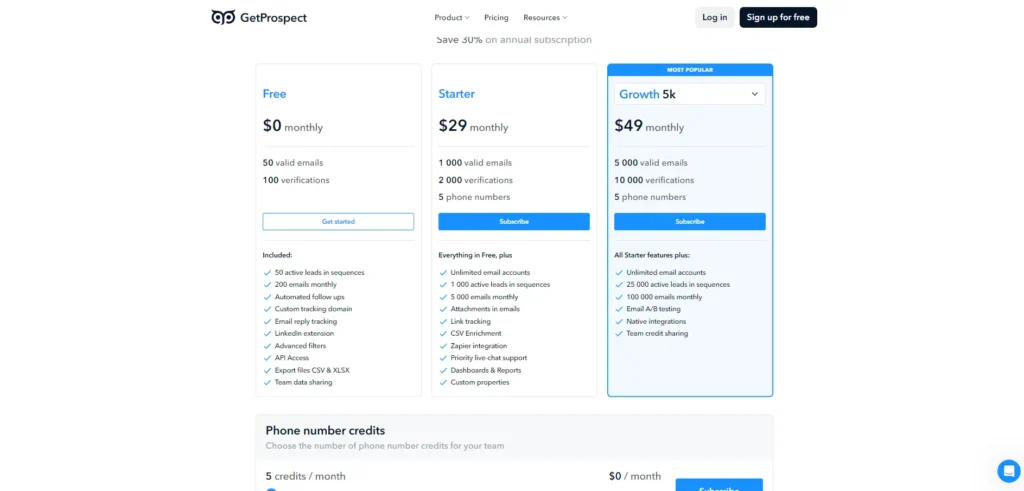
Task: Click '50 valid emails' text
Action: (293, 163)
